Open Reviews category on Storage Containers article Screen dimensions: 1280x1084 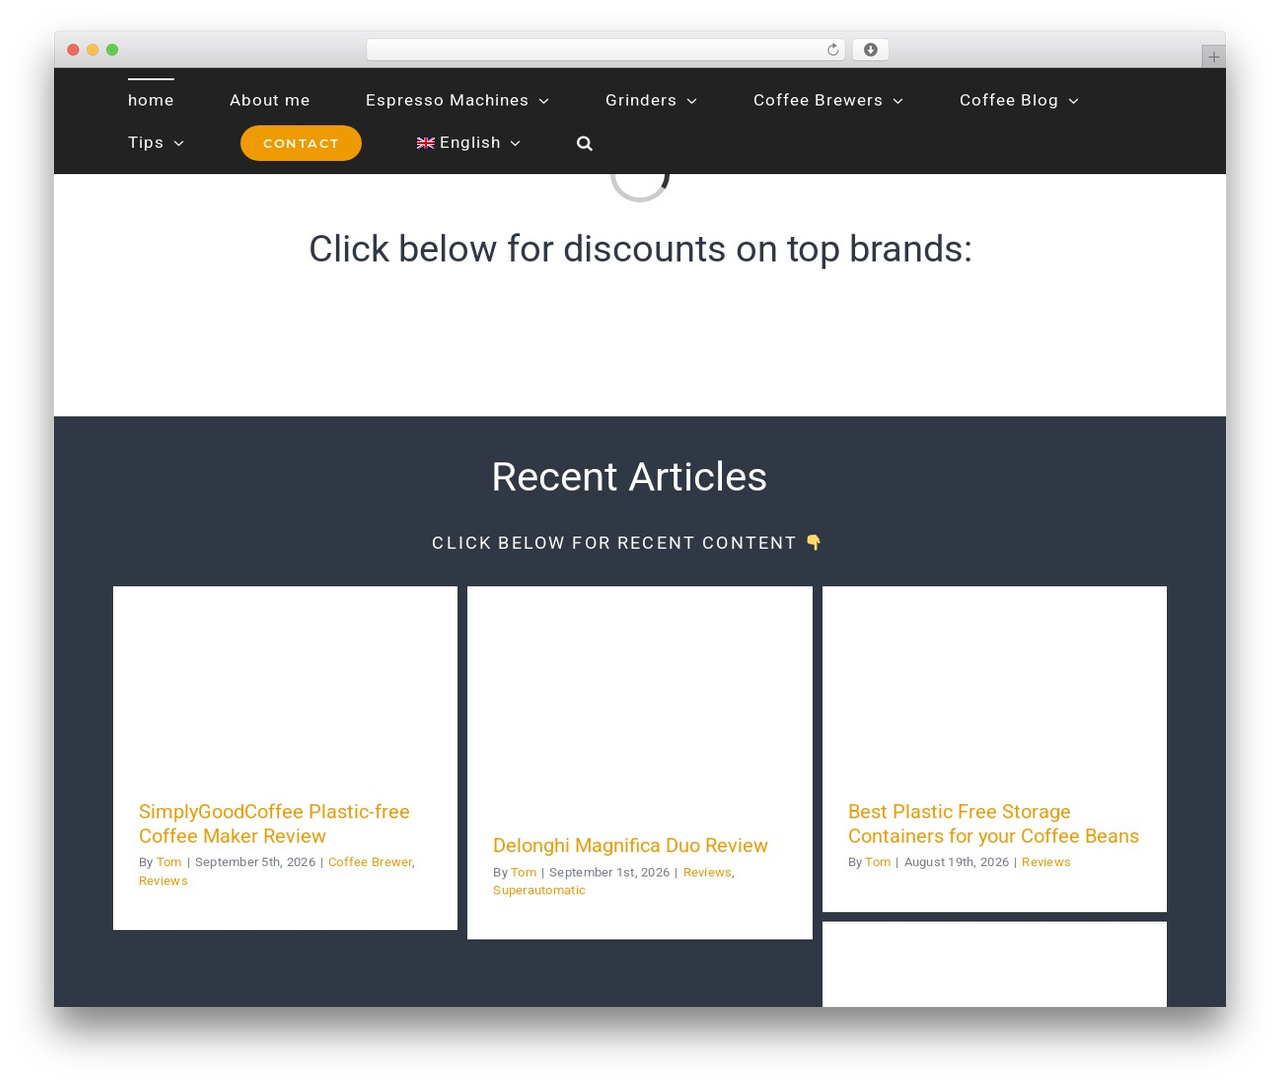click(1046, 862)
